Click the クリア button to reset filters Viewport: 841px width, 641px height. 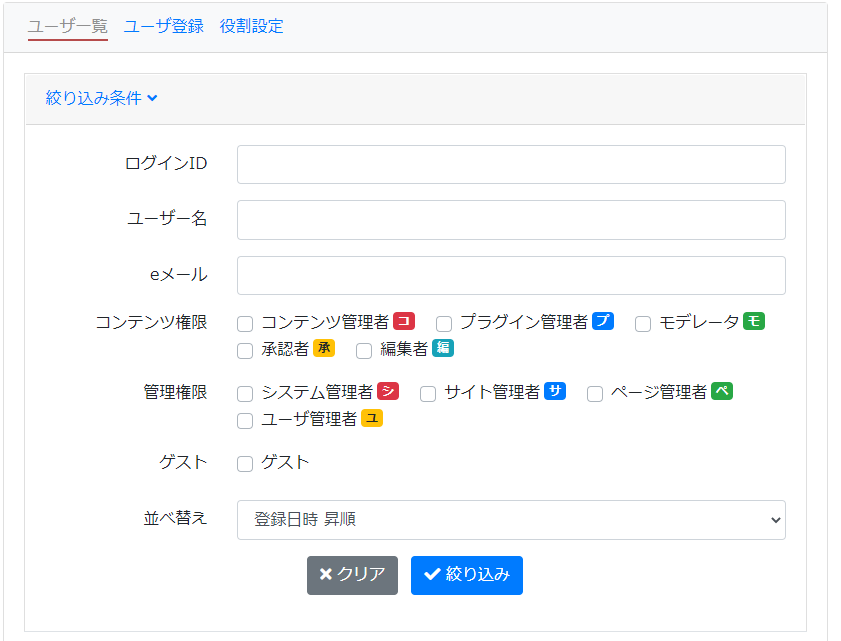coord(351,575)
